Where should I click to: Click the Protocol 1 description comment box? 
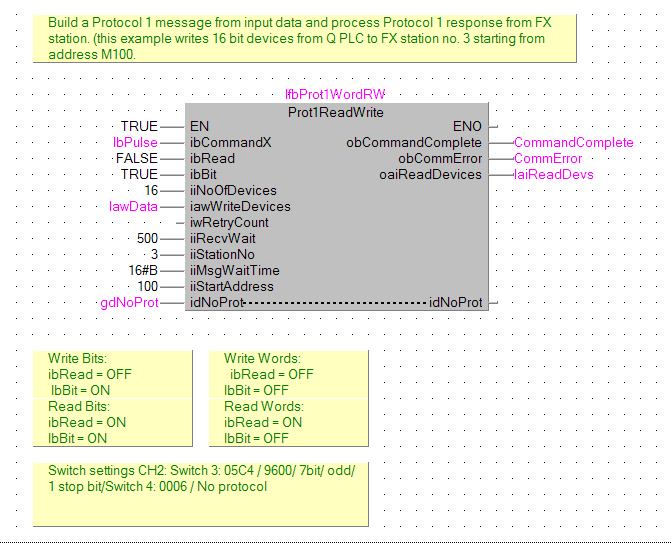click(x=305, y=39)
